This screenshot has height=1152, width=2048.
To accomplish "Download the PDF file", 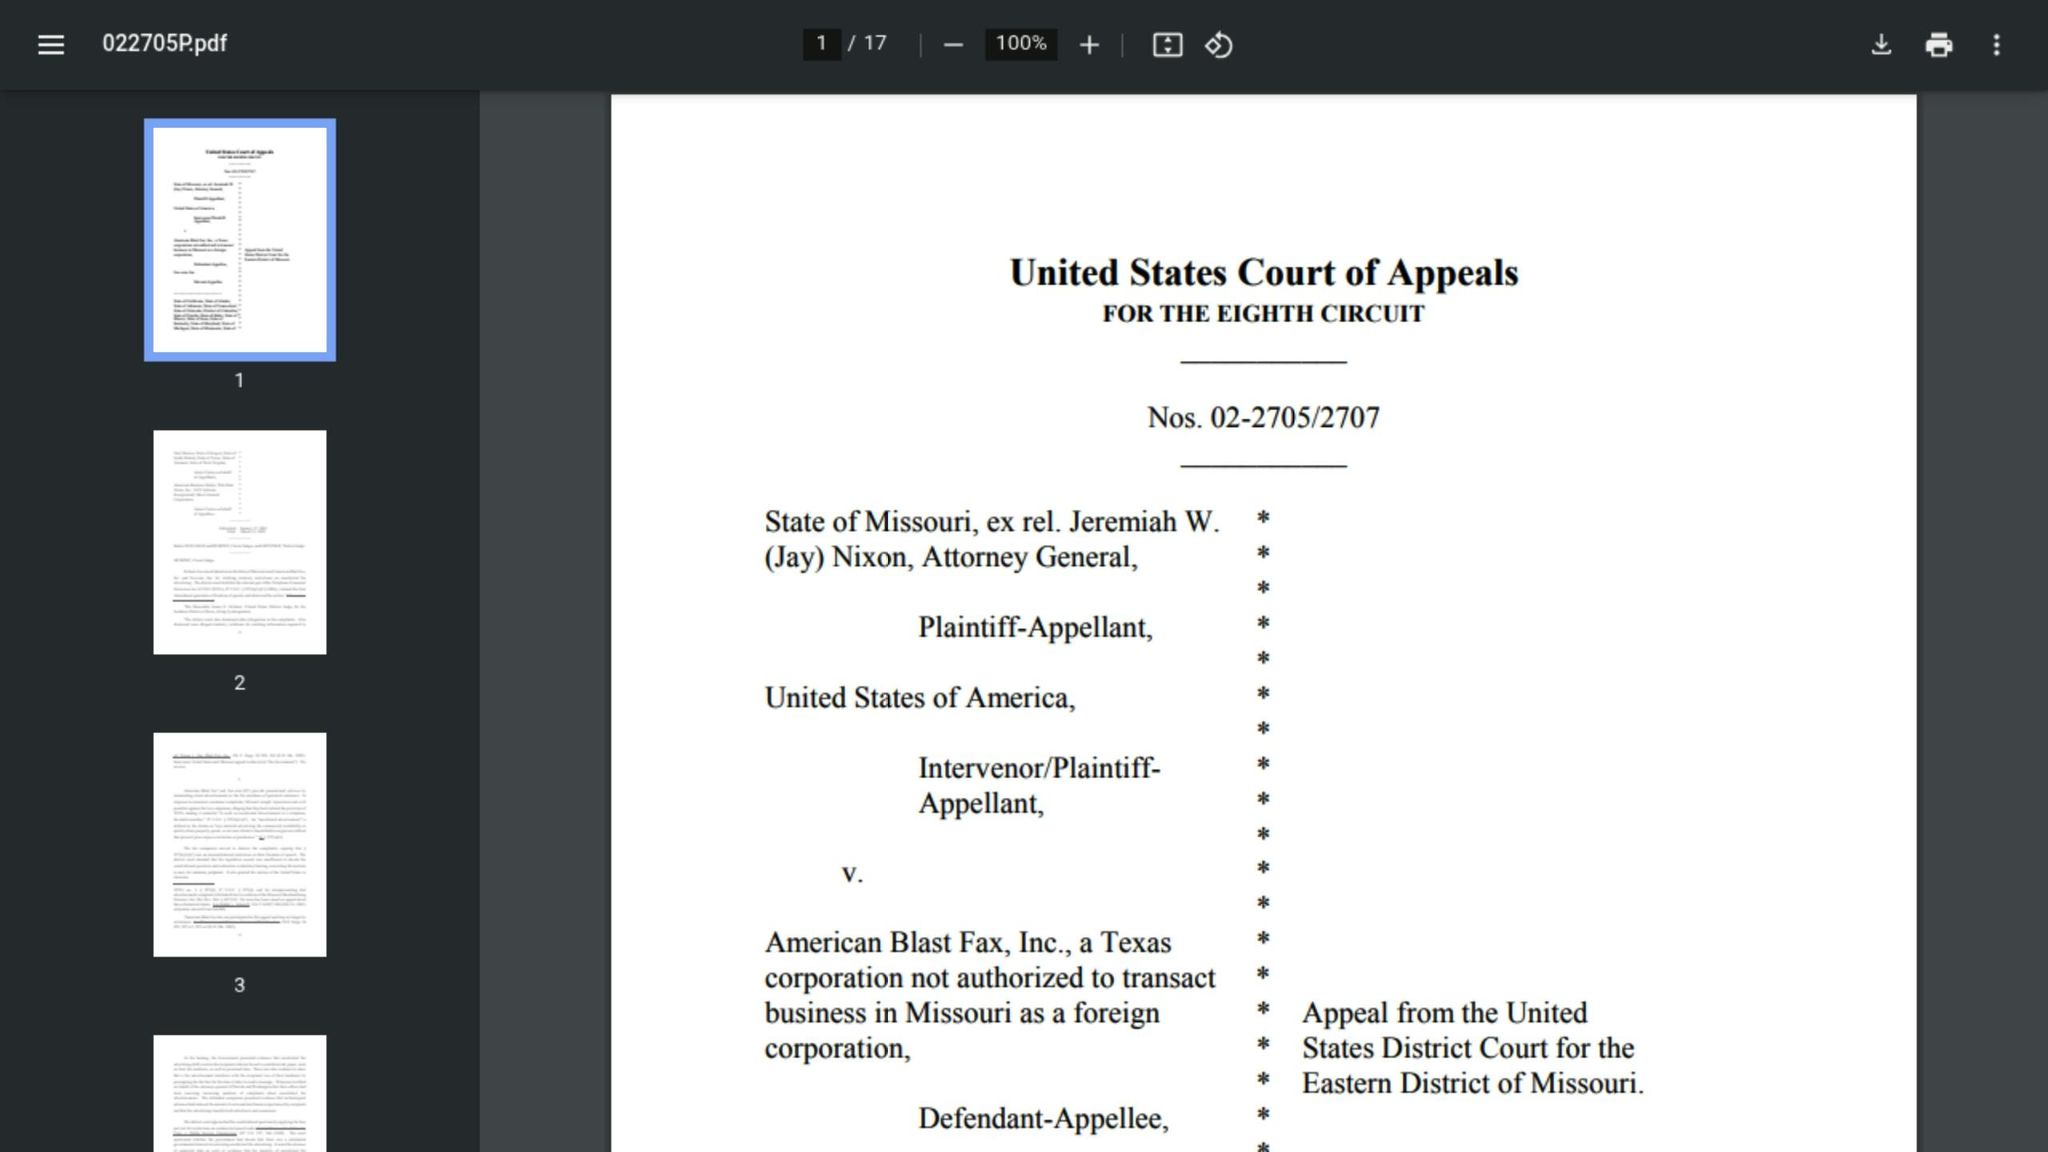I will coord(1881,45).
